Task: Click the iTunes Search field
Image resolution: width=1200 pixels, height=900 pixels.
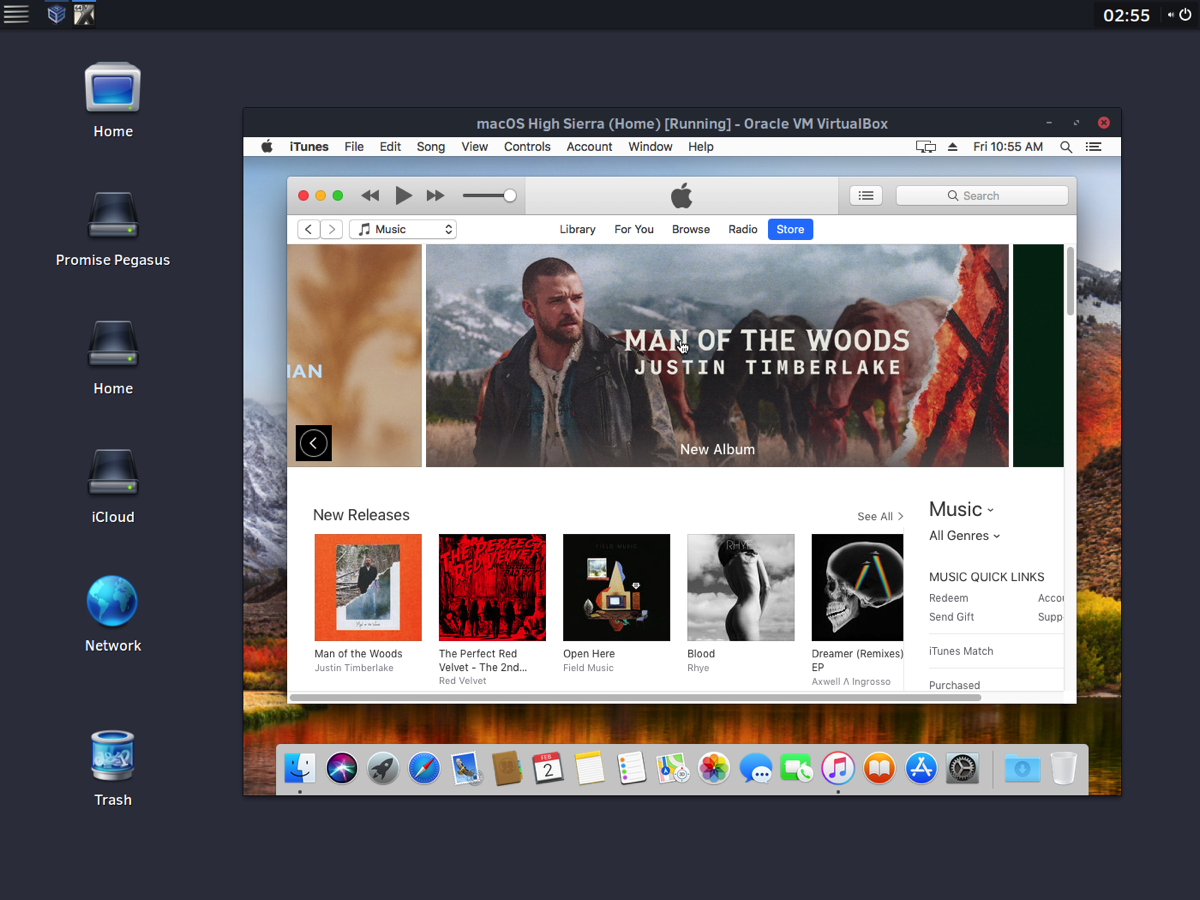Action: 982,196
